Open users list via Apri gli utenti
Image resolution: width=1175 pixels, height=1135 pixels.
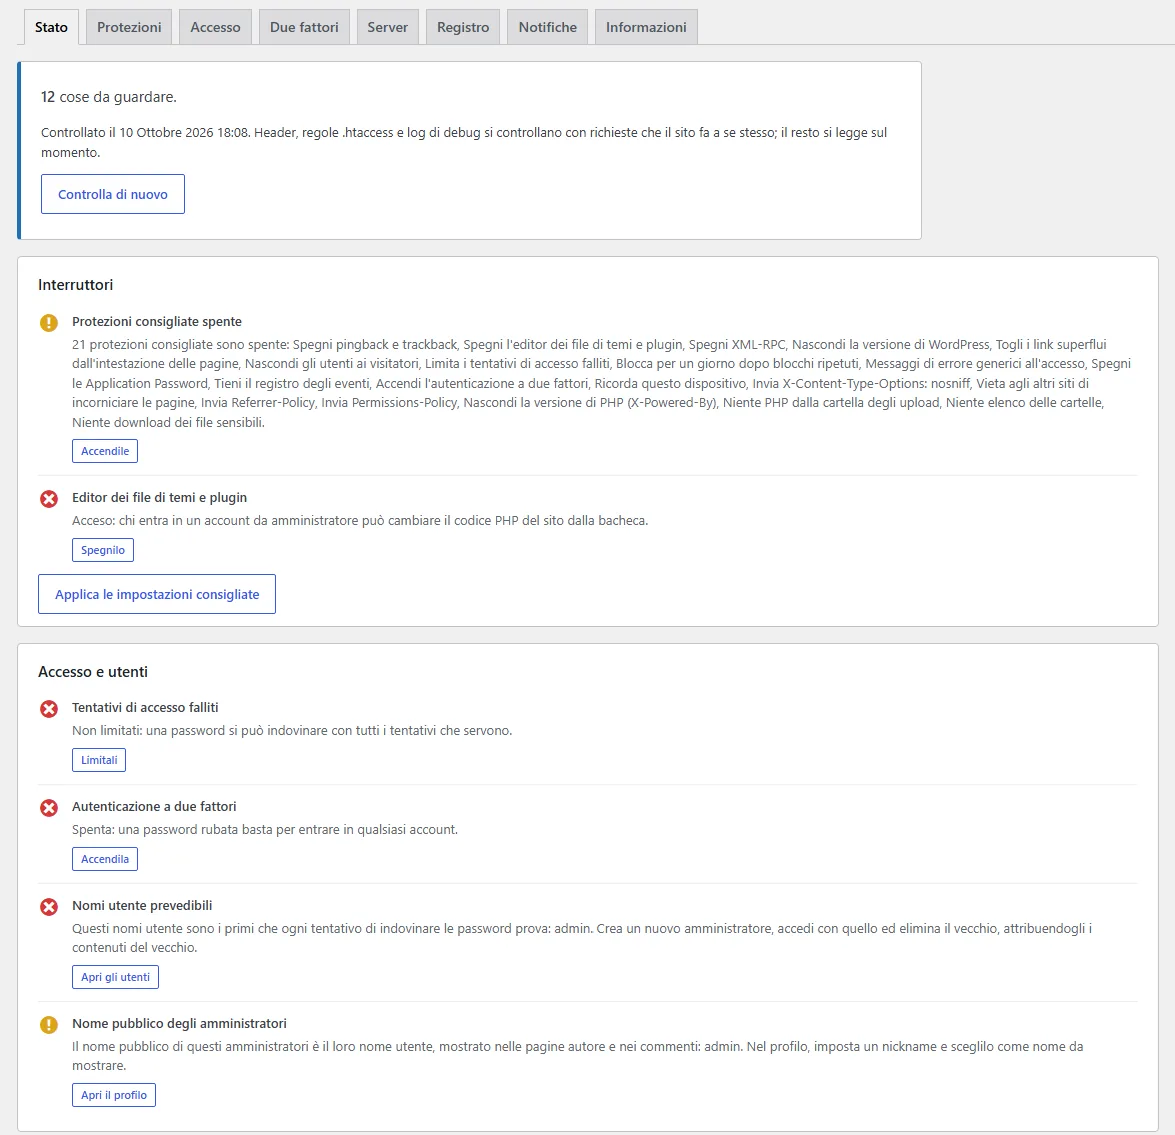[x=115, y=977]
